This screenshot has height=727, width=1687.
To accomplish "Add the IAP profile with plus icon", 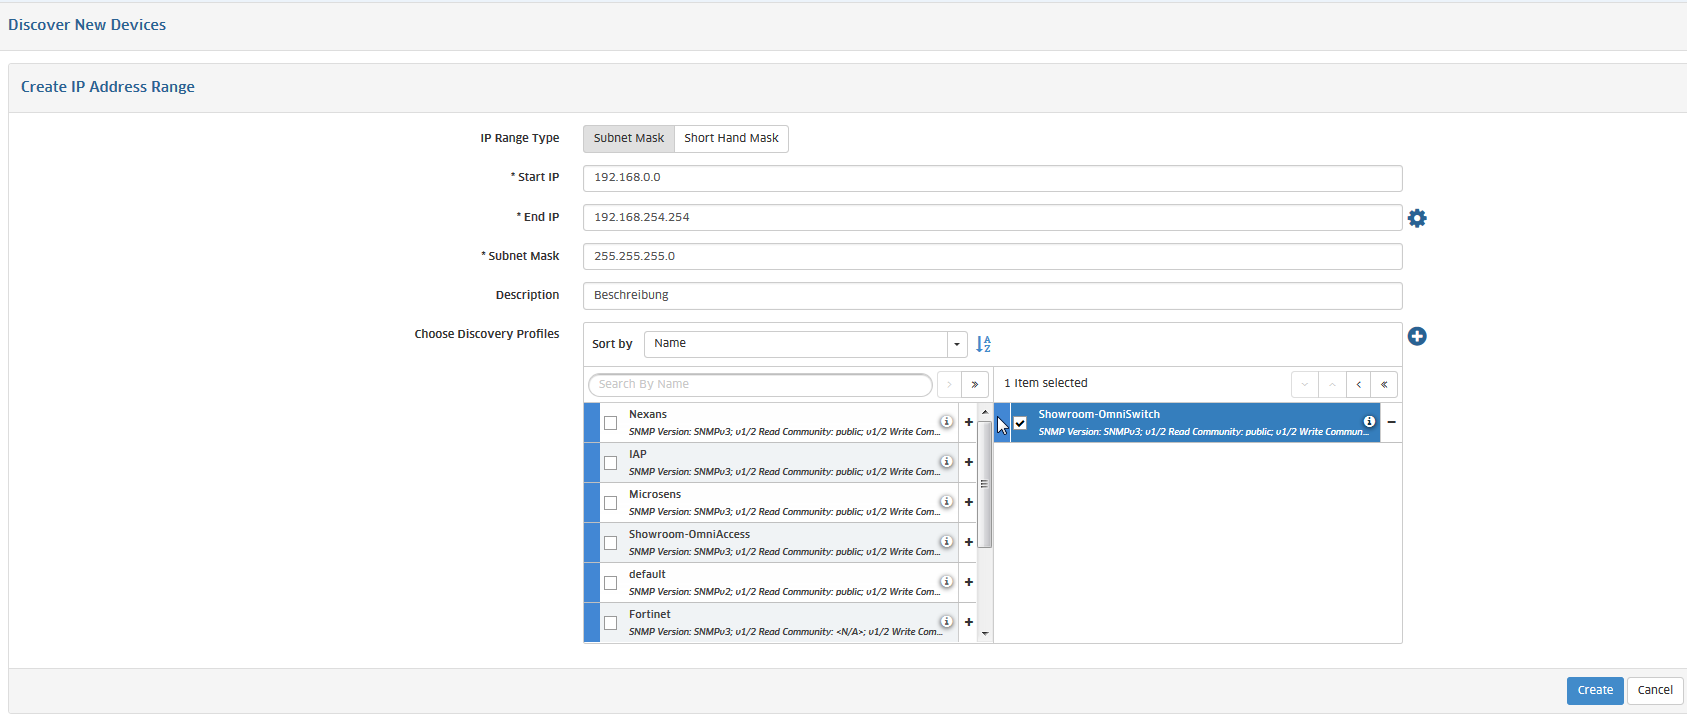I will 968,462.
